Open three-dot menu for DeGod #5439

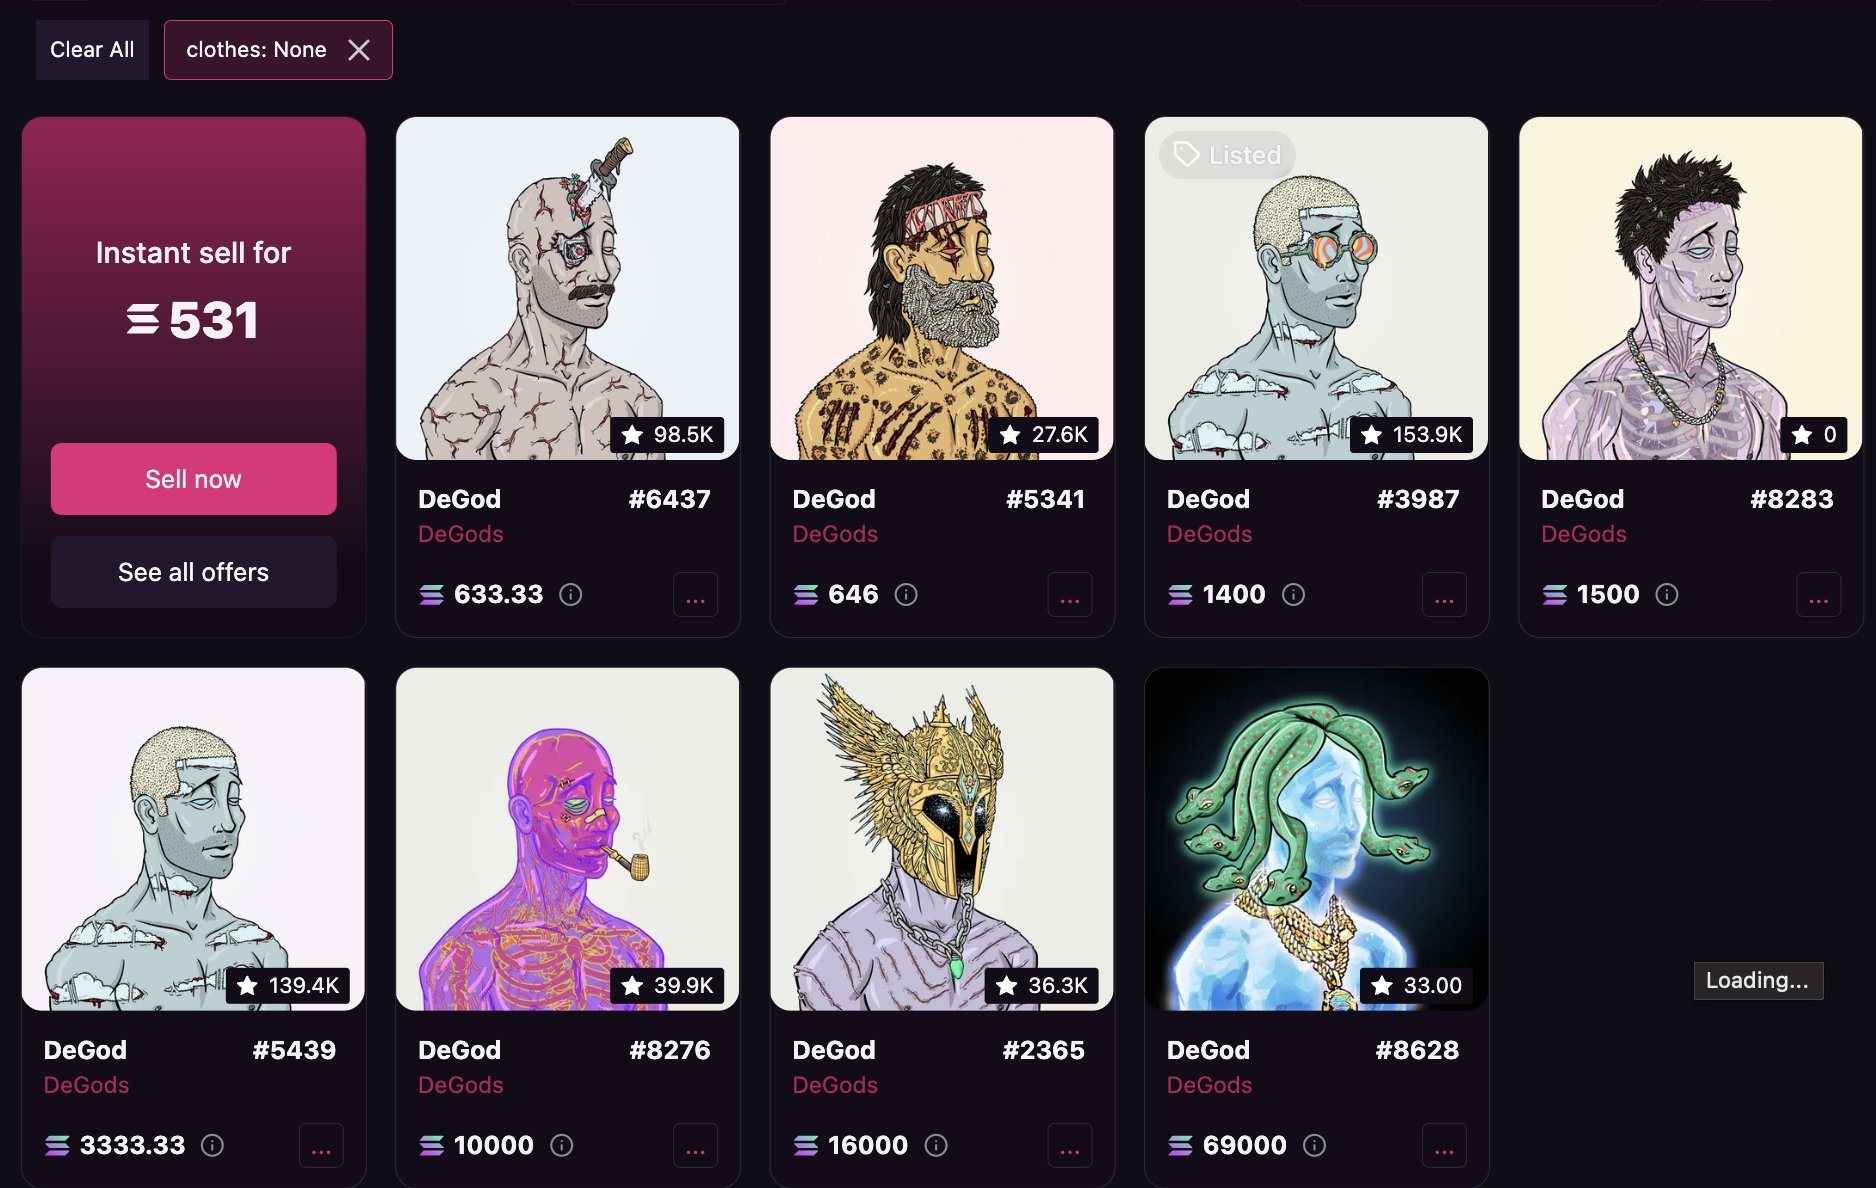[321, 1146]
